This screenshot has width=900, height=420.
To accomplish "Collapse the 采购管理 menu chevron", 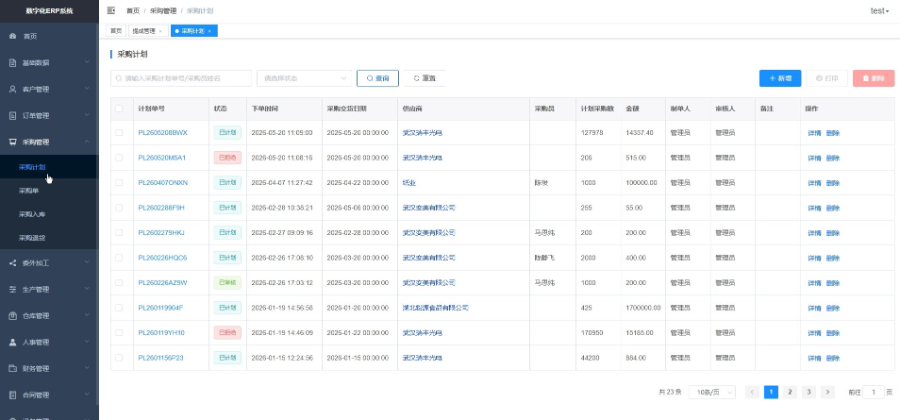I will point(87,142).
